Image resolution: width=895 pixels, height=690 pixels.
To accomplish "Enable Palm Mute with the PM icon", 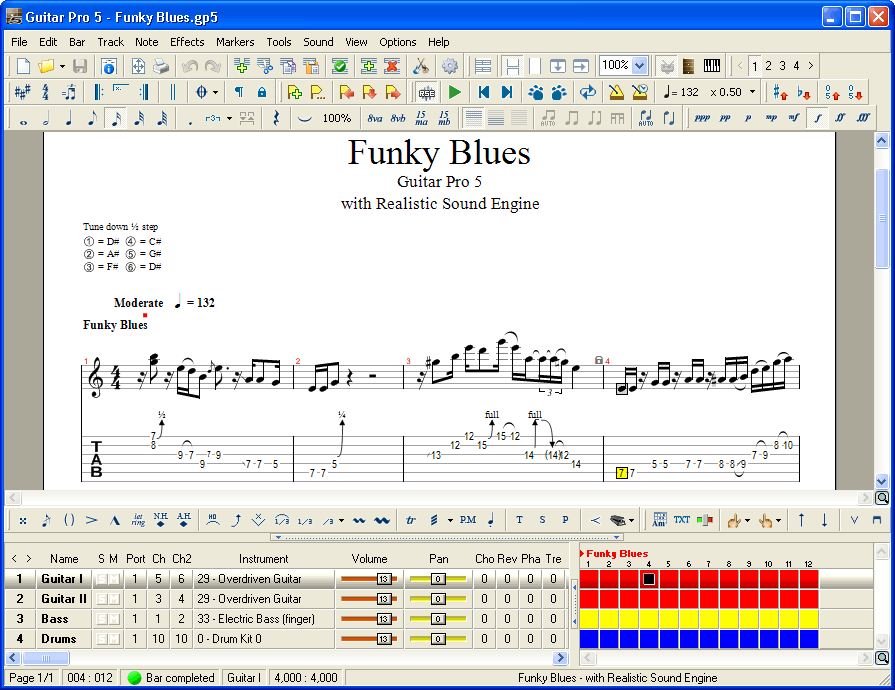I will [469, 517].
